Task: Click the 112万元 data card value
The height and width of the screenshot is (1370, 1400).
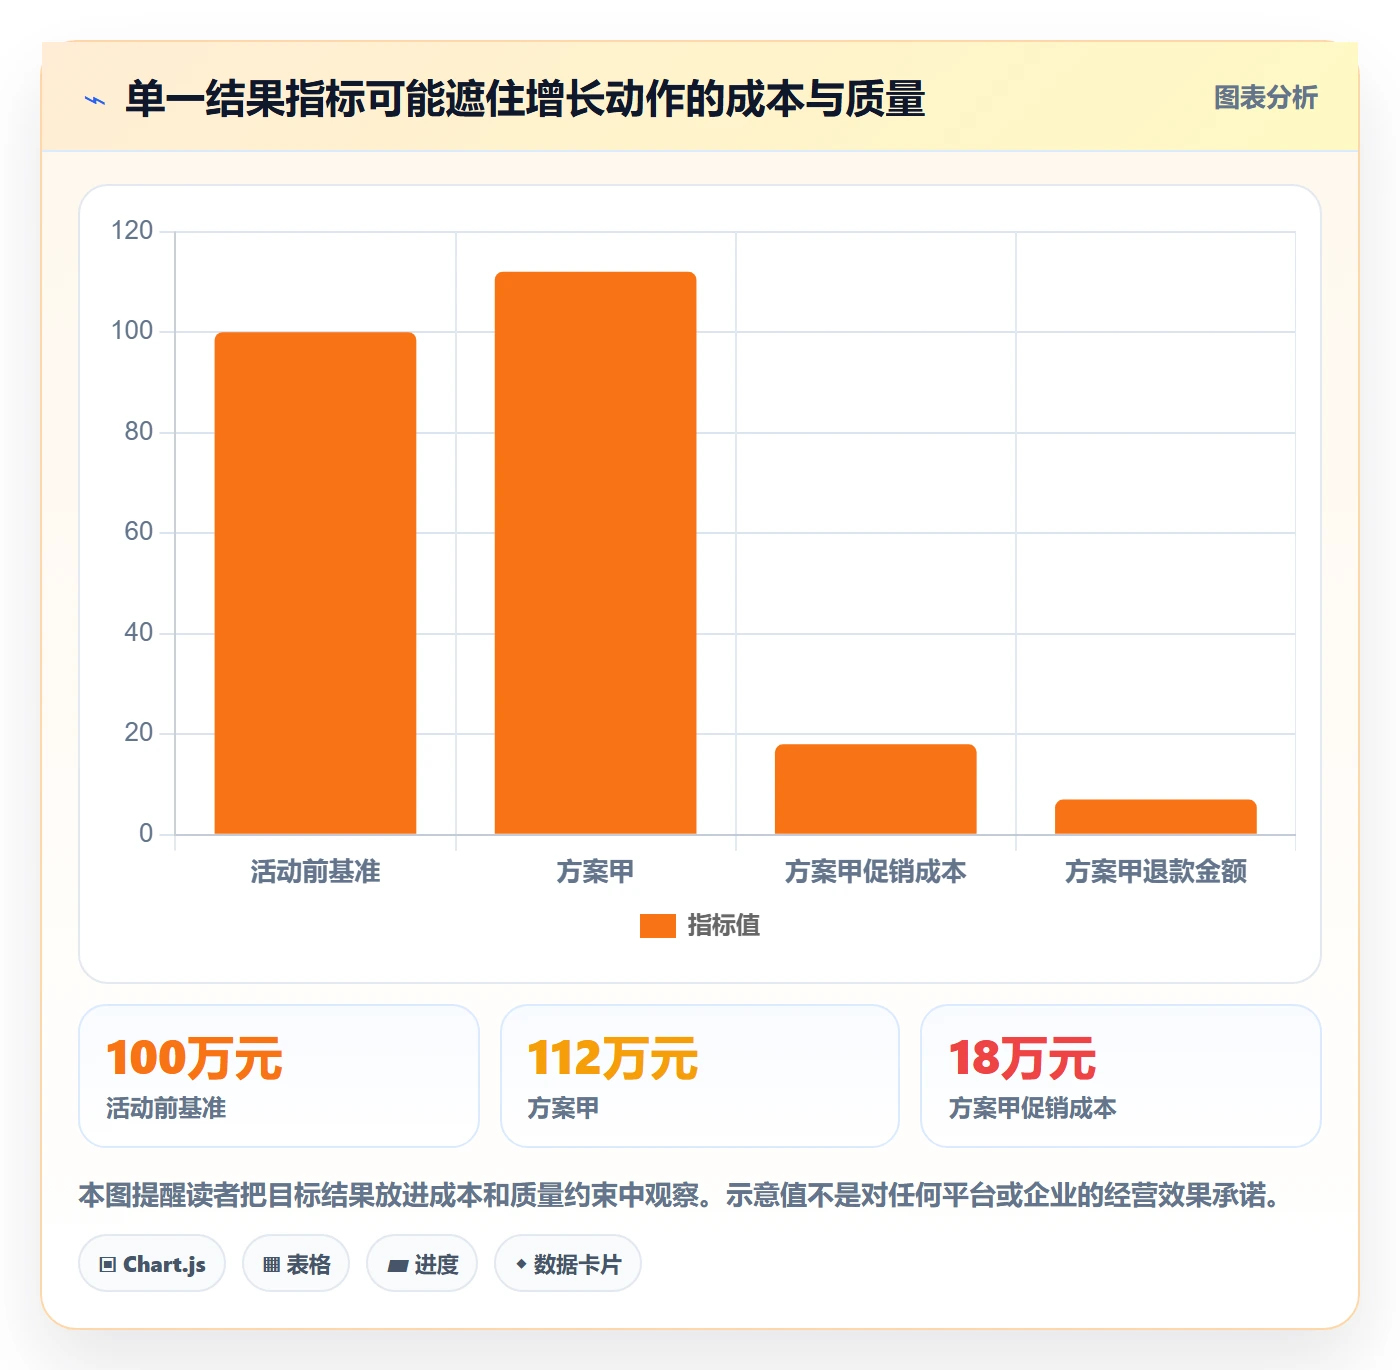Action: [x=612, y=1058]
